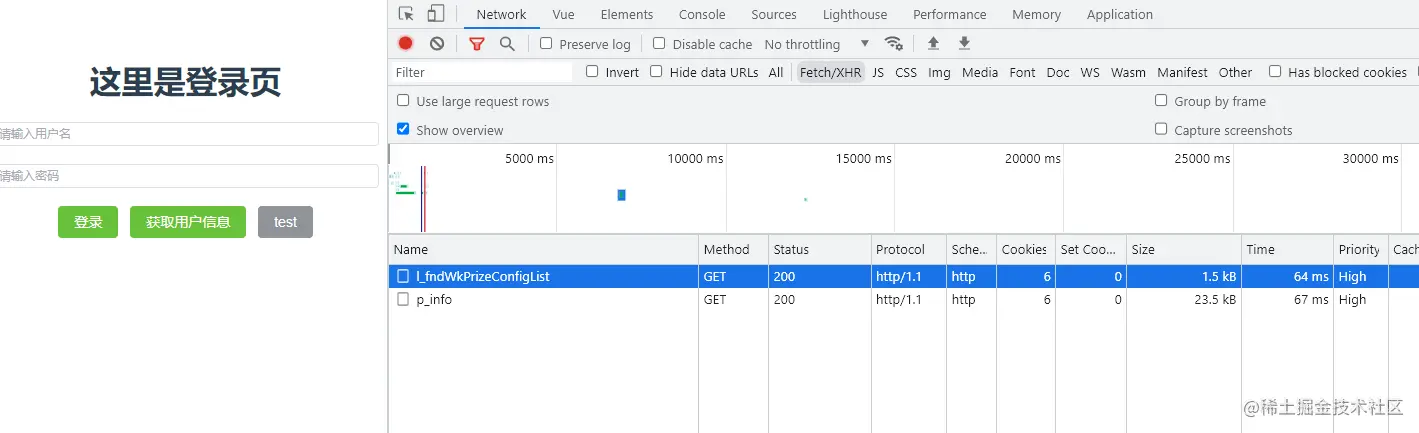Screen dimensions: 1419x433
Task: Check Hide data URLs checkbox
Action: 656,71
